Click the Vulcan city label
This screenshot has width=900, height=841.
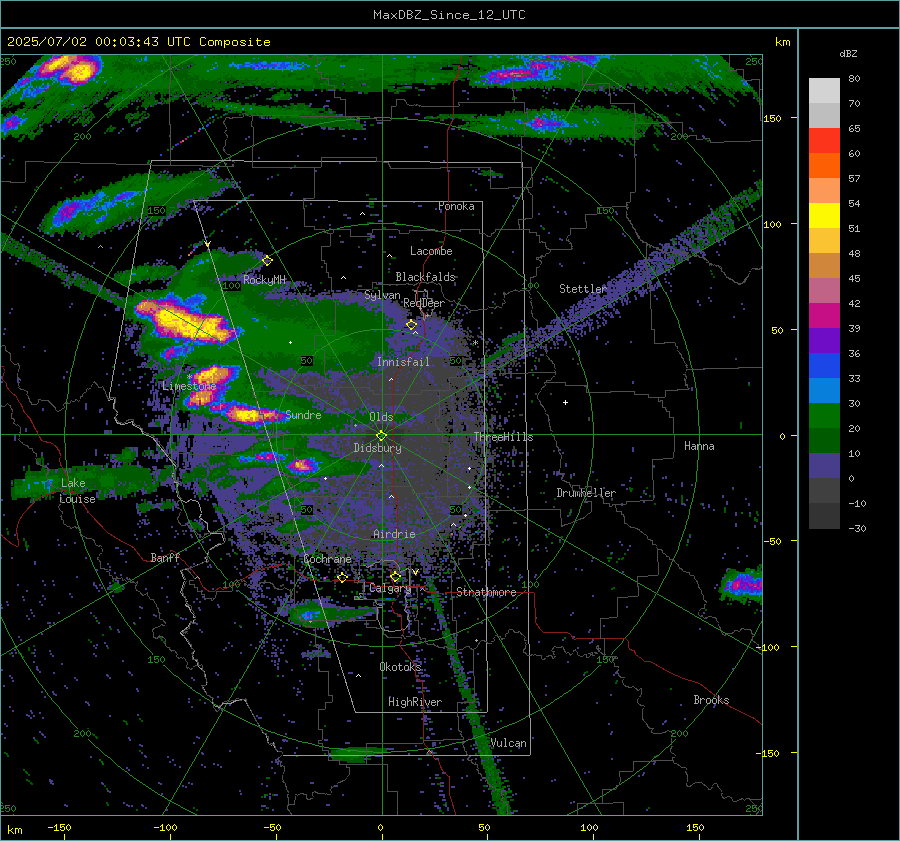[509, 743]
